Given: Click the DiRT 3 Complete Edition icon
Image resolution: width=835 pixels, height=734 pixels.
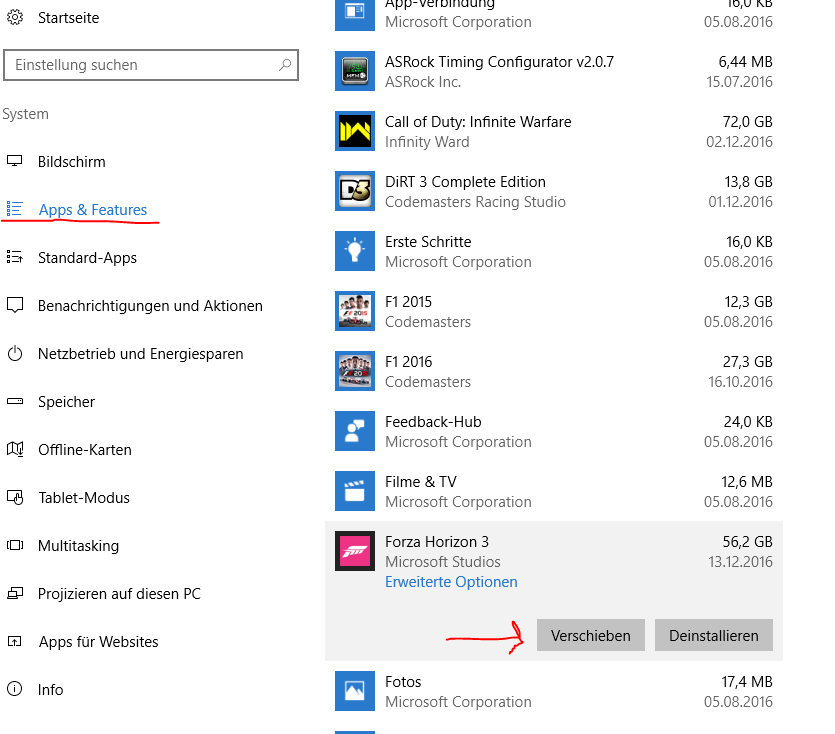Looking at the screenshot, I should [x=355, y=191].
